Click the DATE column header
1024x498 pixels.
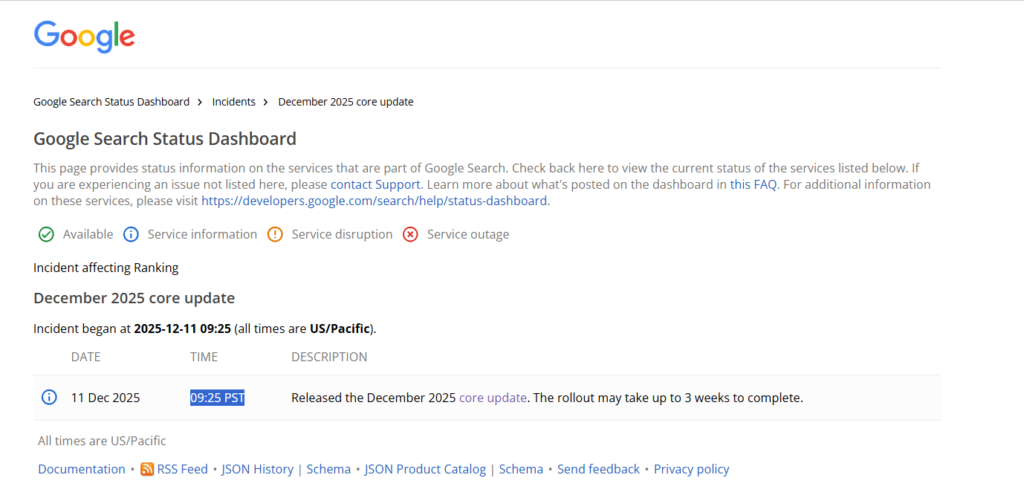86,357
